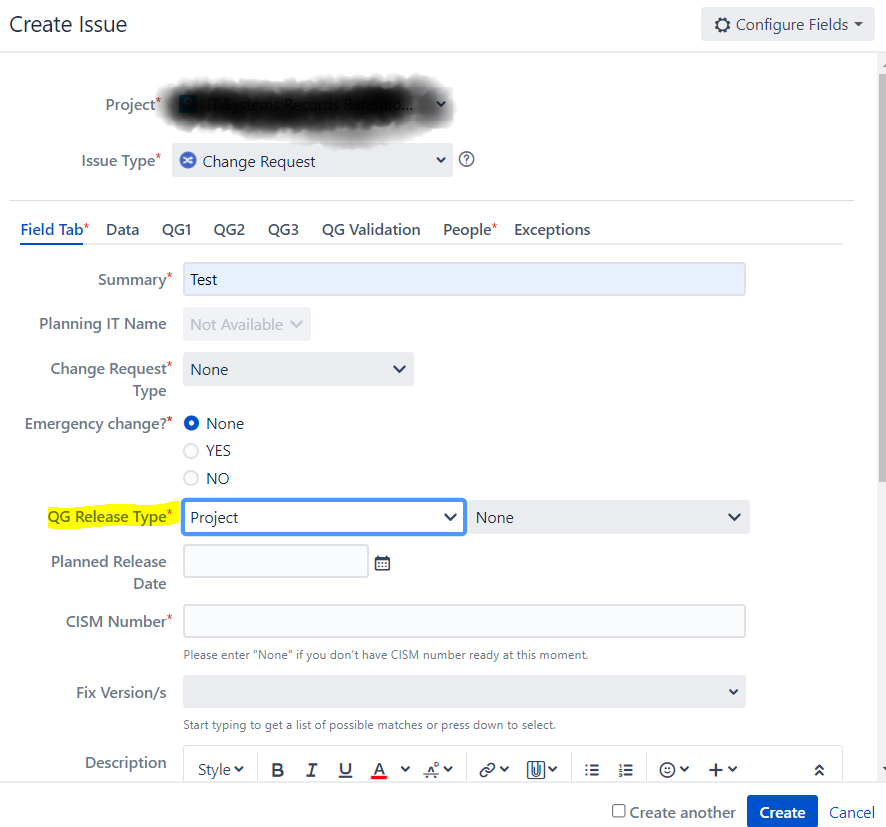
Task: Select the YES radio button for Emergency change
Action: (x=191, y=451)
